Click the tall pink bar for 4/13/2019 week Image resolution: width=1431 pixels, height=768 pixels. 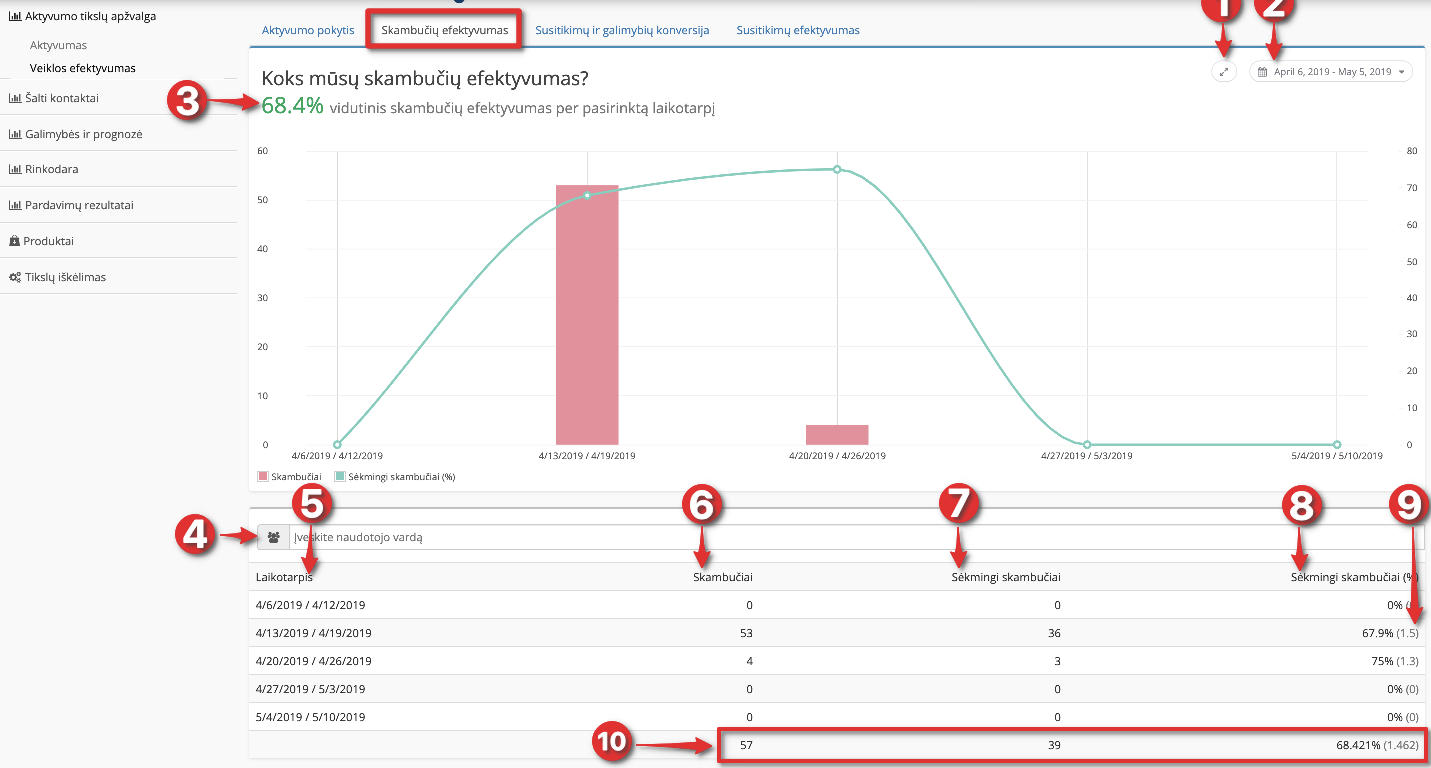587,315
